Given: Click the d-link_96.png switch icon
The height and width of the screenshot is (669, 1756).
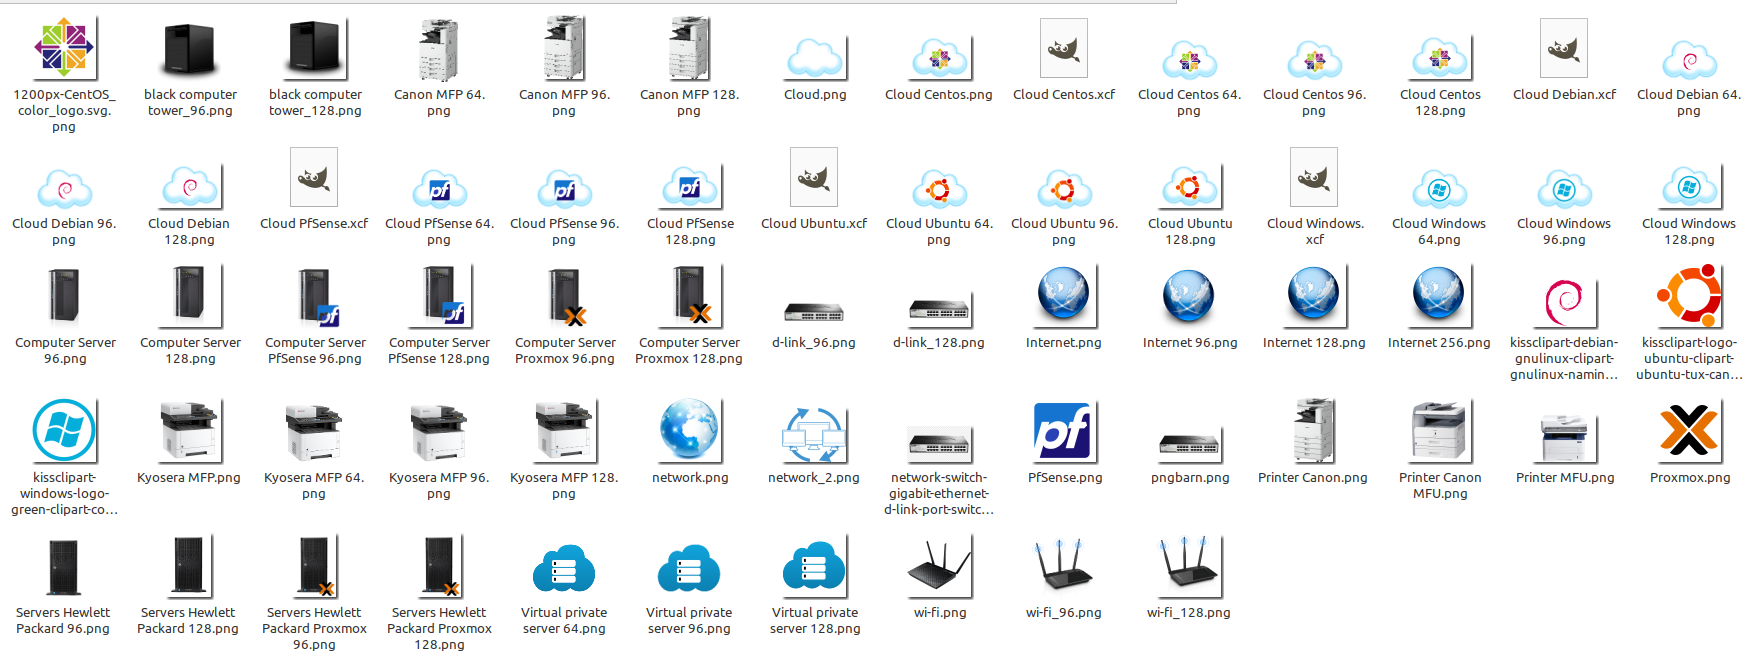Looking at the screenshot, I should (814, 312).
